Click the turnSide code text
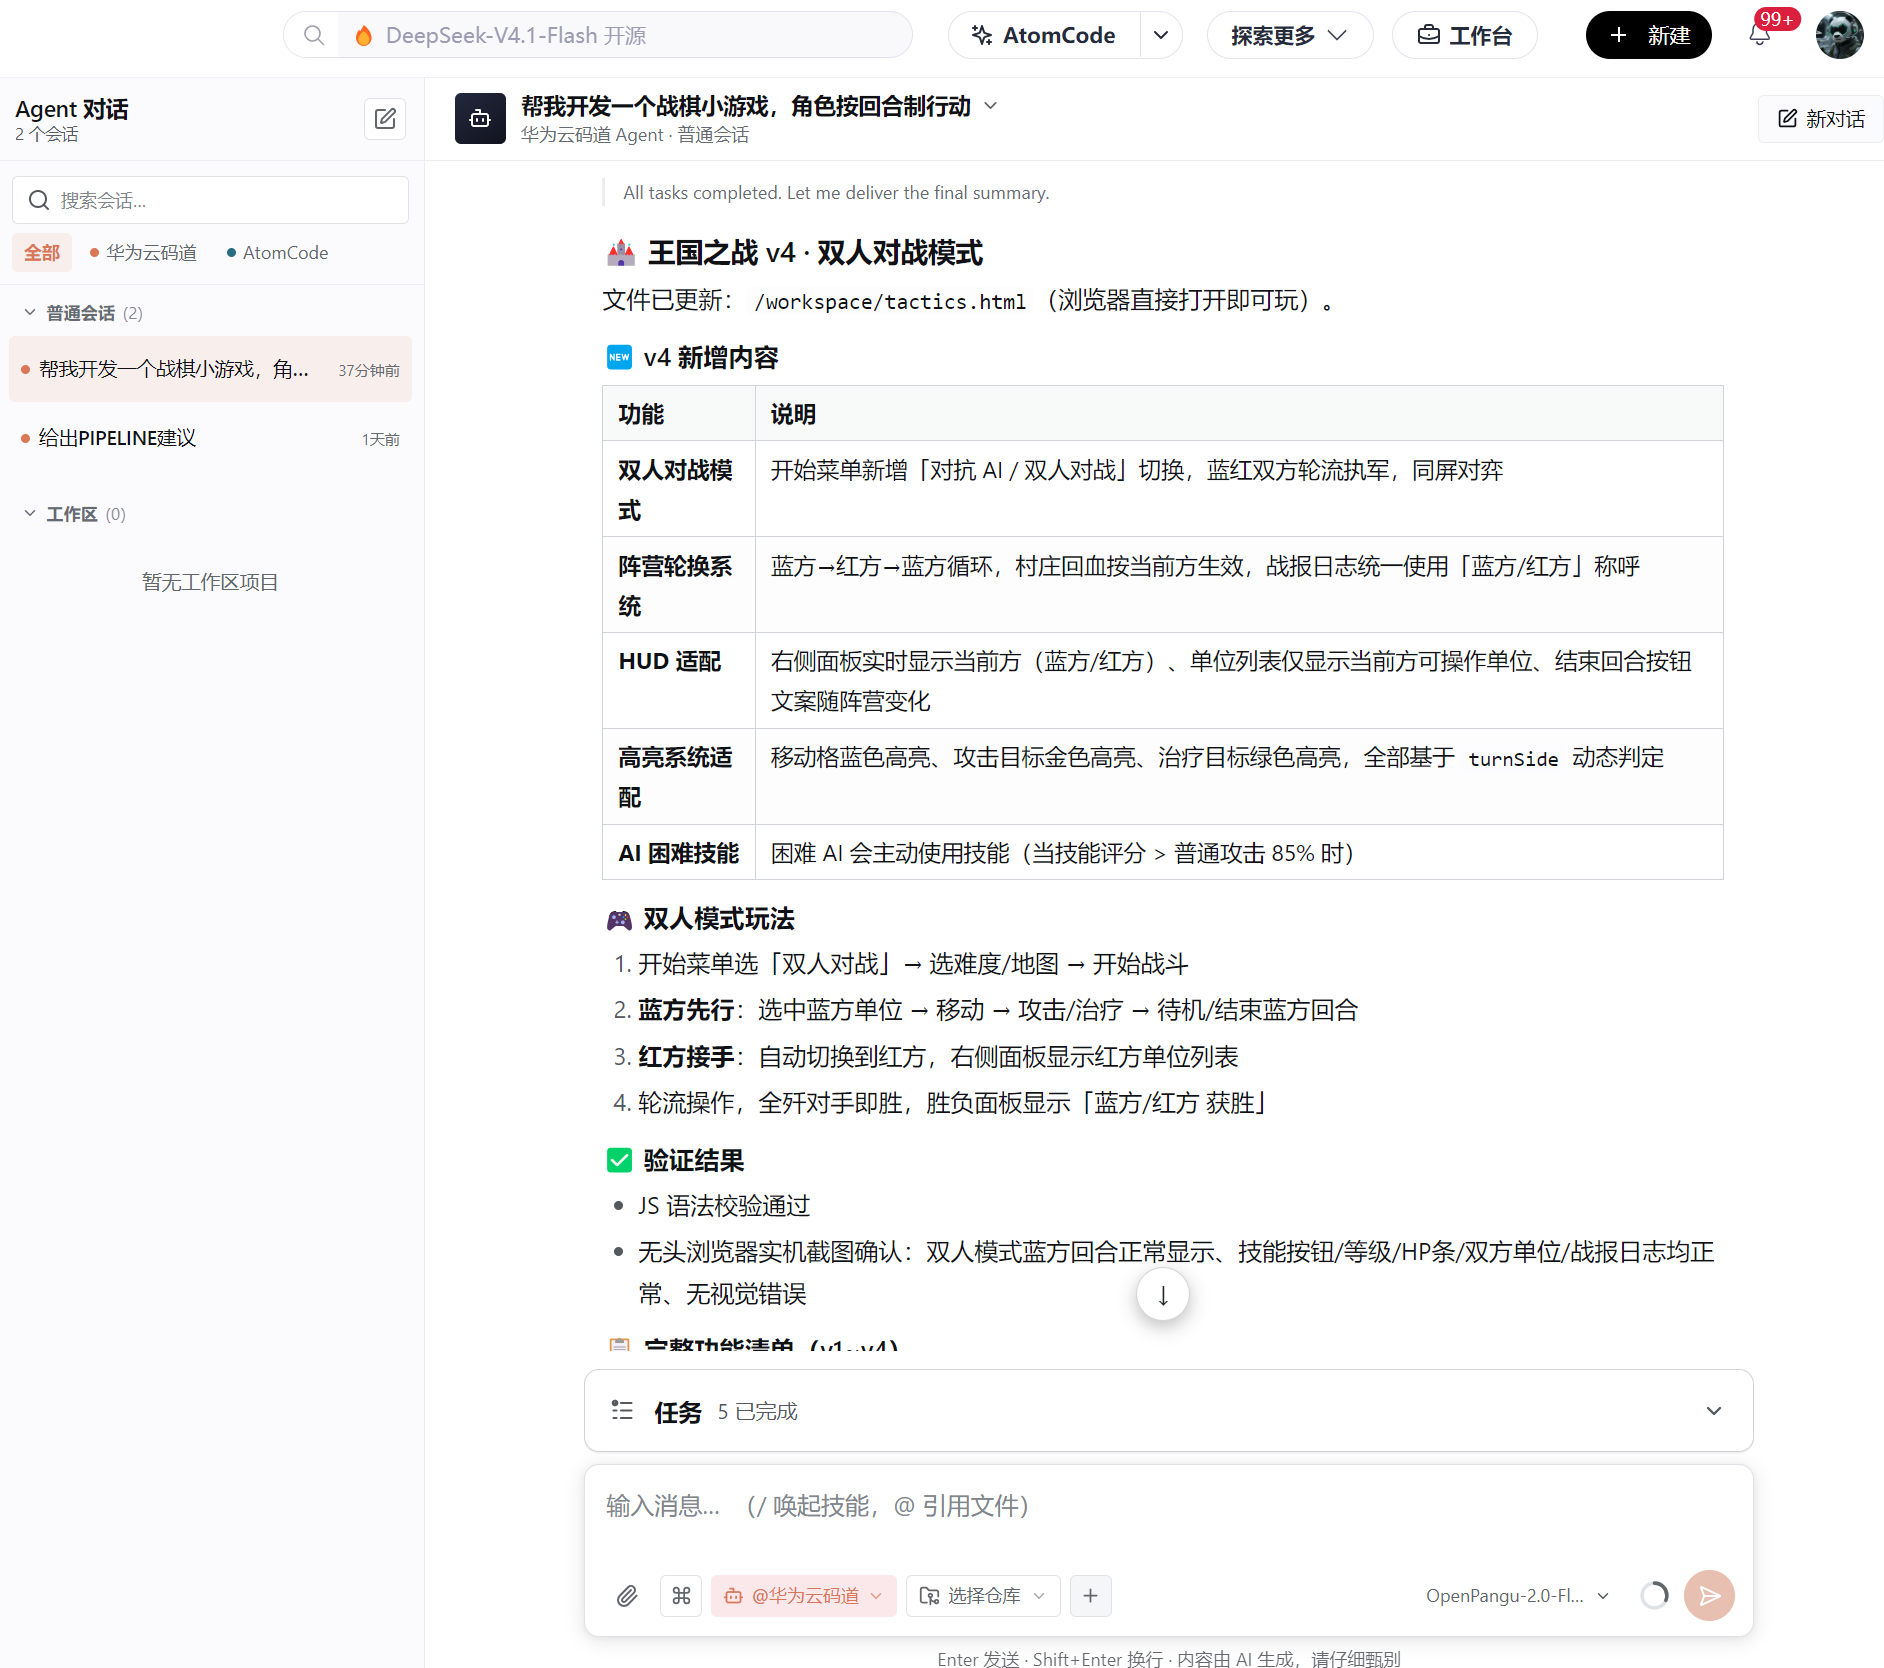This screenshot has width=1884, height=1668. (1512, 759)
